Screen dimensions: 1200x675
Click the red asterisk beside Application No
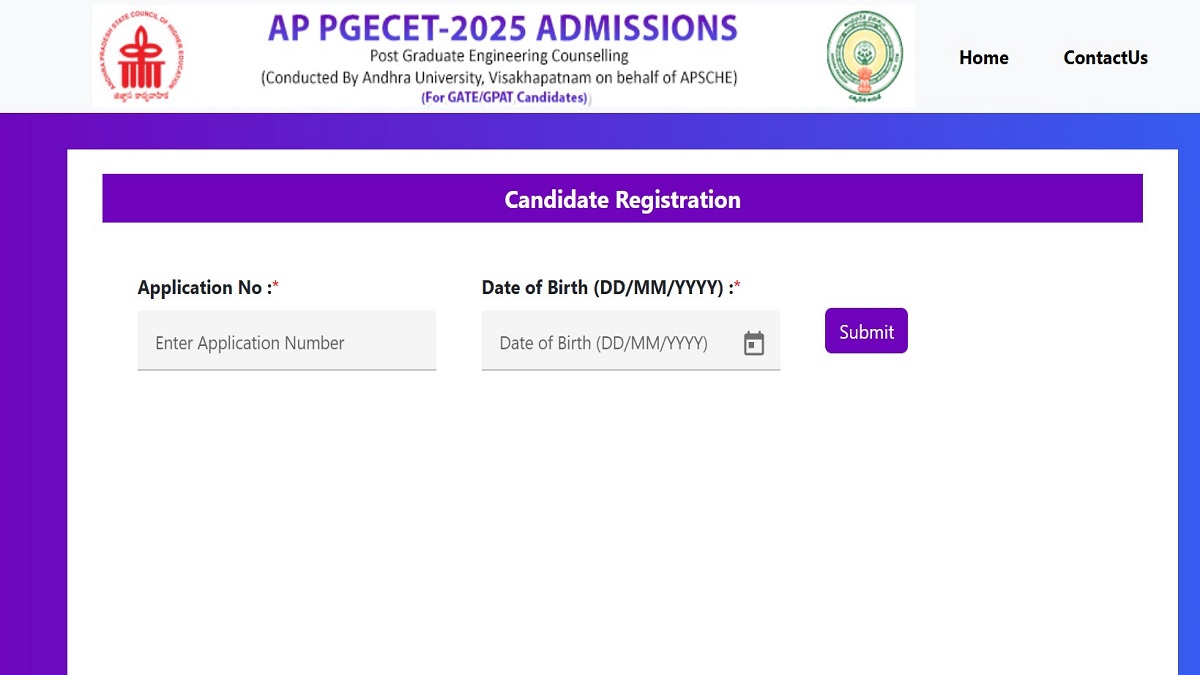(x=275, y=281)
